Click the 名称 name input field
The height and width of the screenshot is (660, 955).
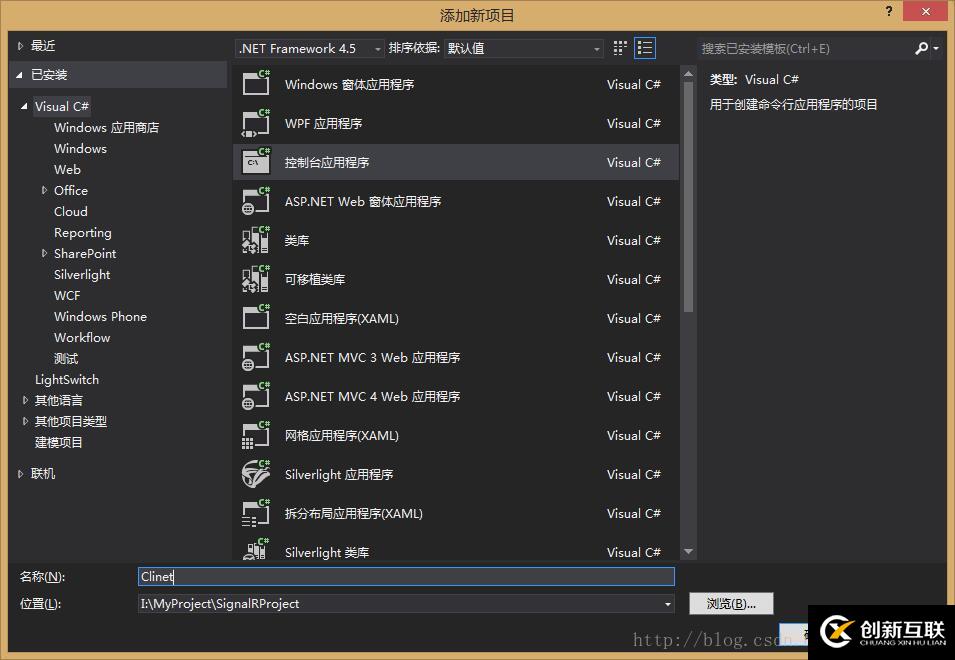point(406,577)
